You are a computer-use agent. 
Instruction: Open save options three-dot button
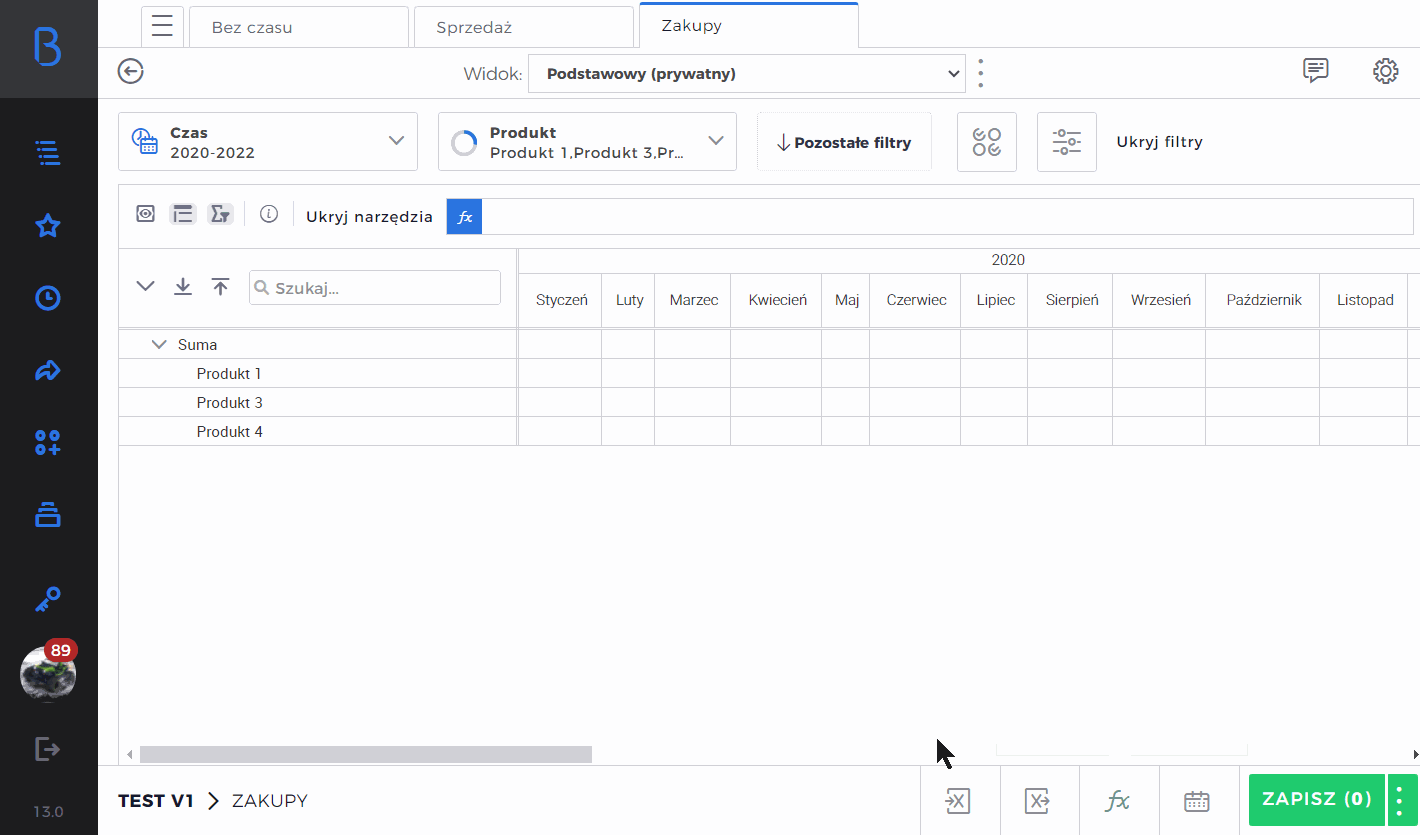click(x=1401, y=800)
